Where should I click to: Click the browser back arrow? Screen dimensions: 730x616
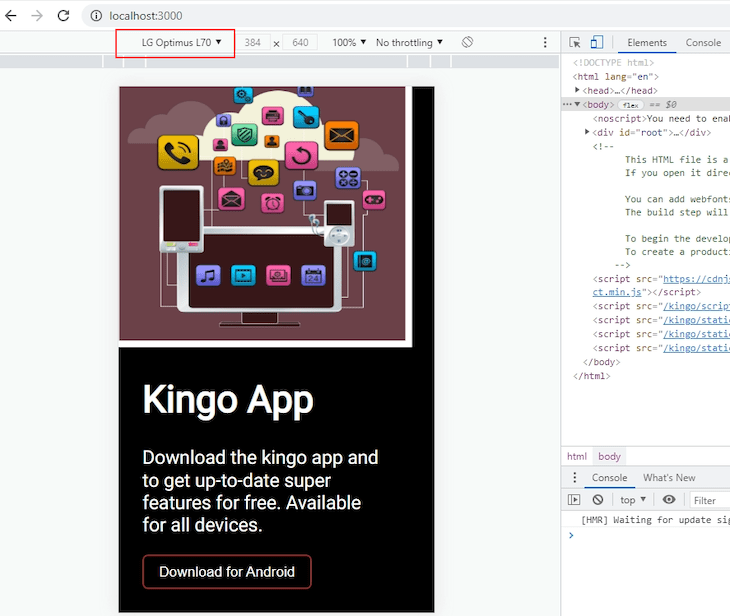tap(11, 16)
